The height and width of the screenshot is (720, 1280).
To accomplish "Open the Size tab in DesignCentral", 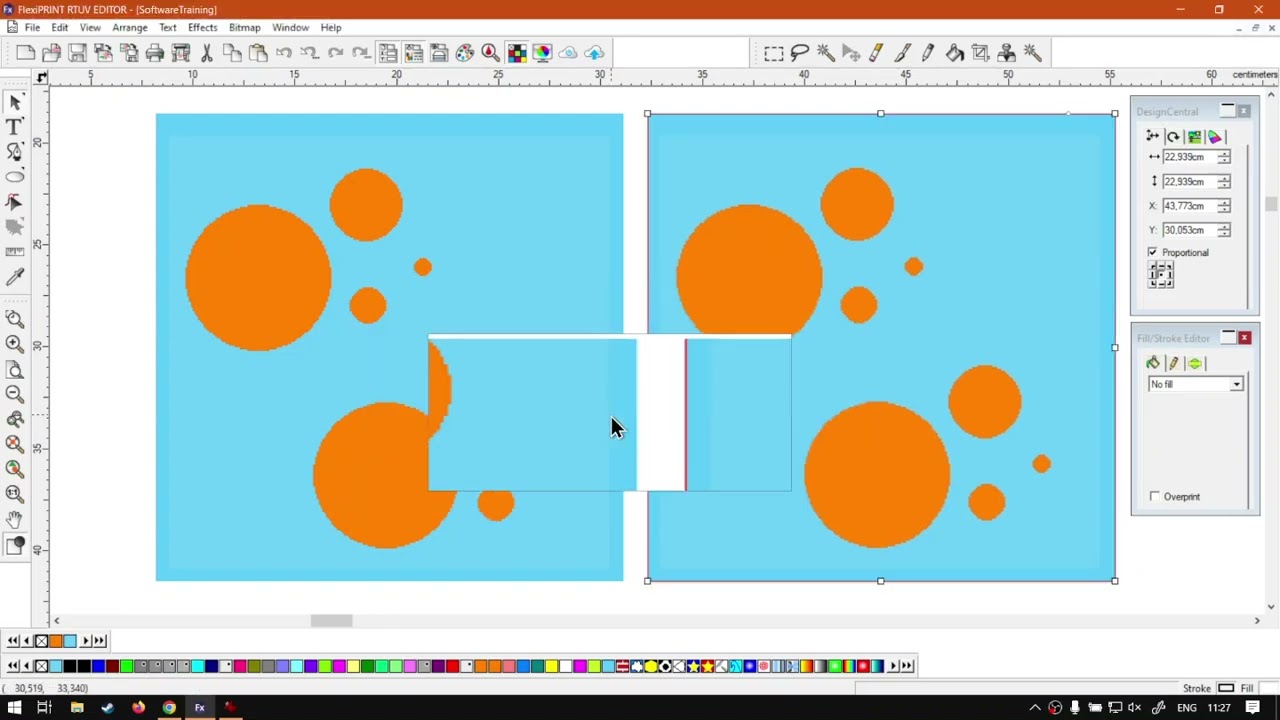I will pos(1153,137).
